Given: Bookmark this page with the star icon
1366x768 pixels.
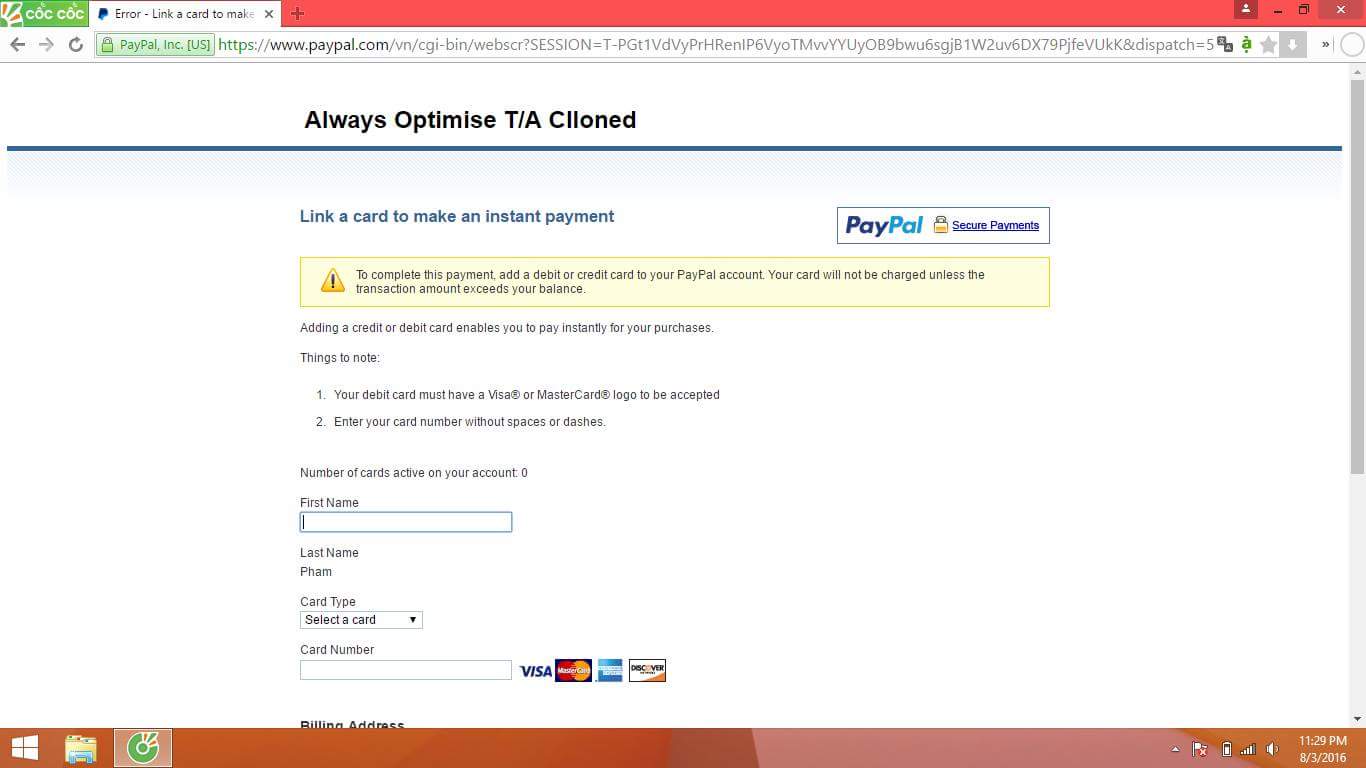Looking at the screenshot, I should click(1269, 44).
